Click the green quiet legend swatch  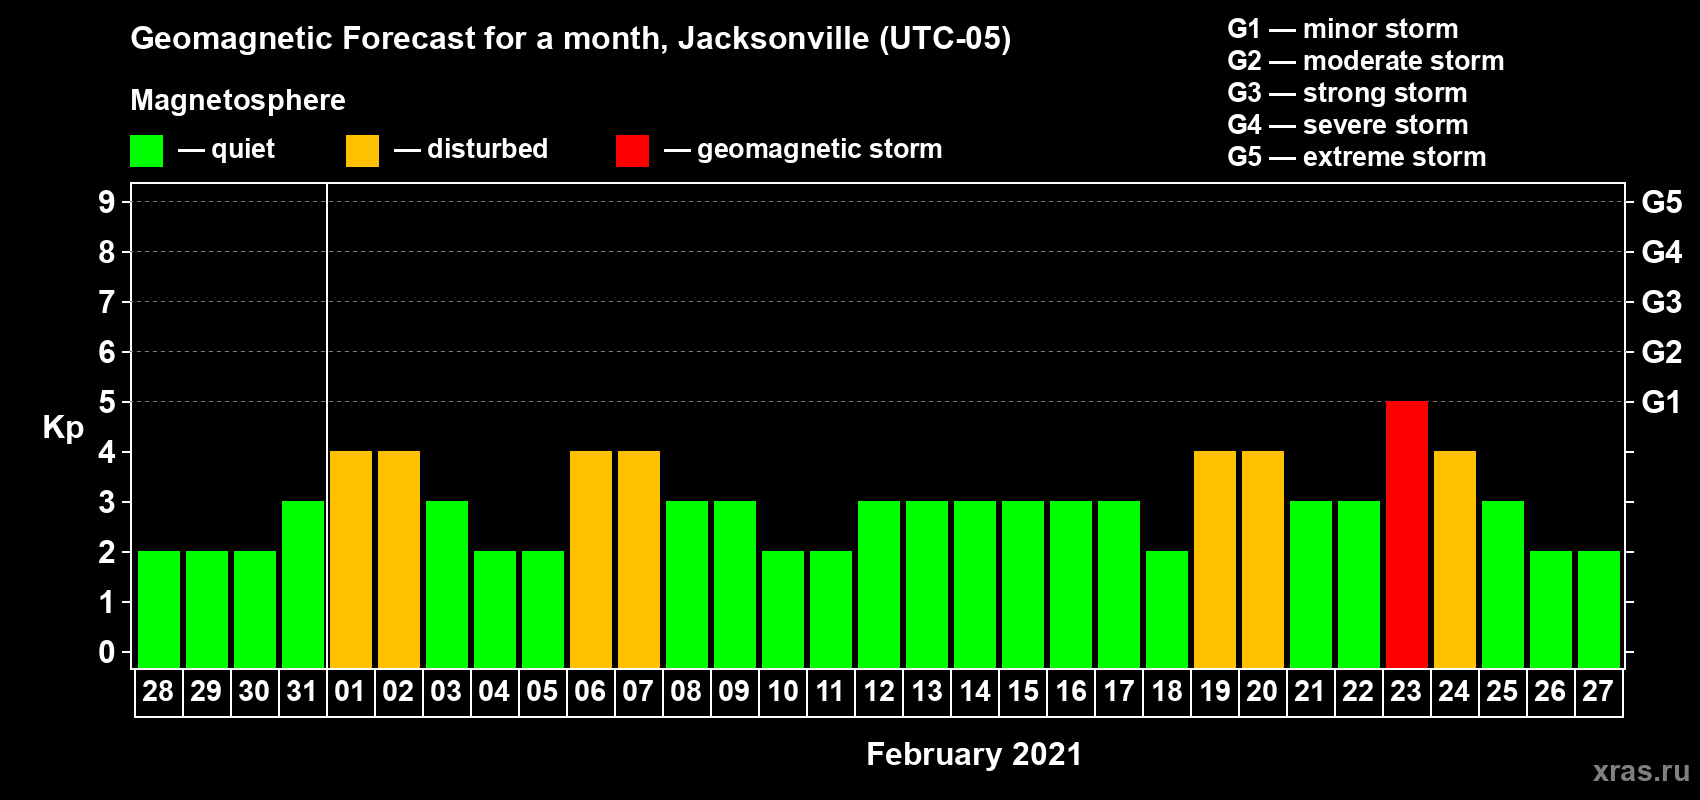pos(146,151)
